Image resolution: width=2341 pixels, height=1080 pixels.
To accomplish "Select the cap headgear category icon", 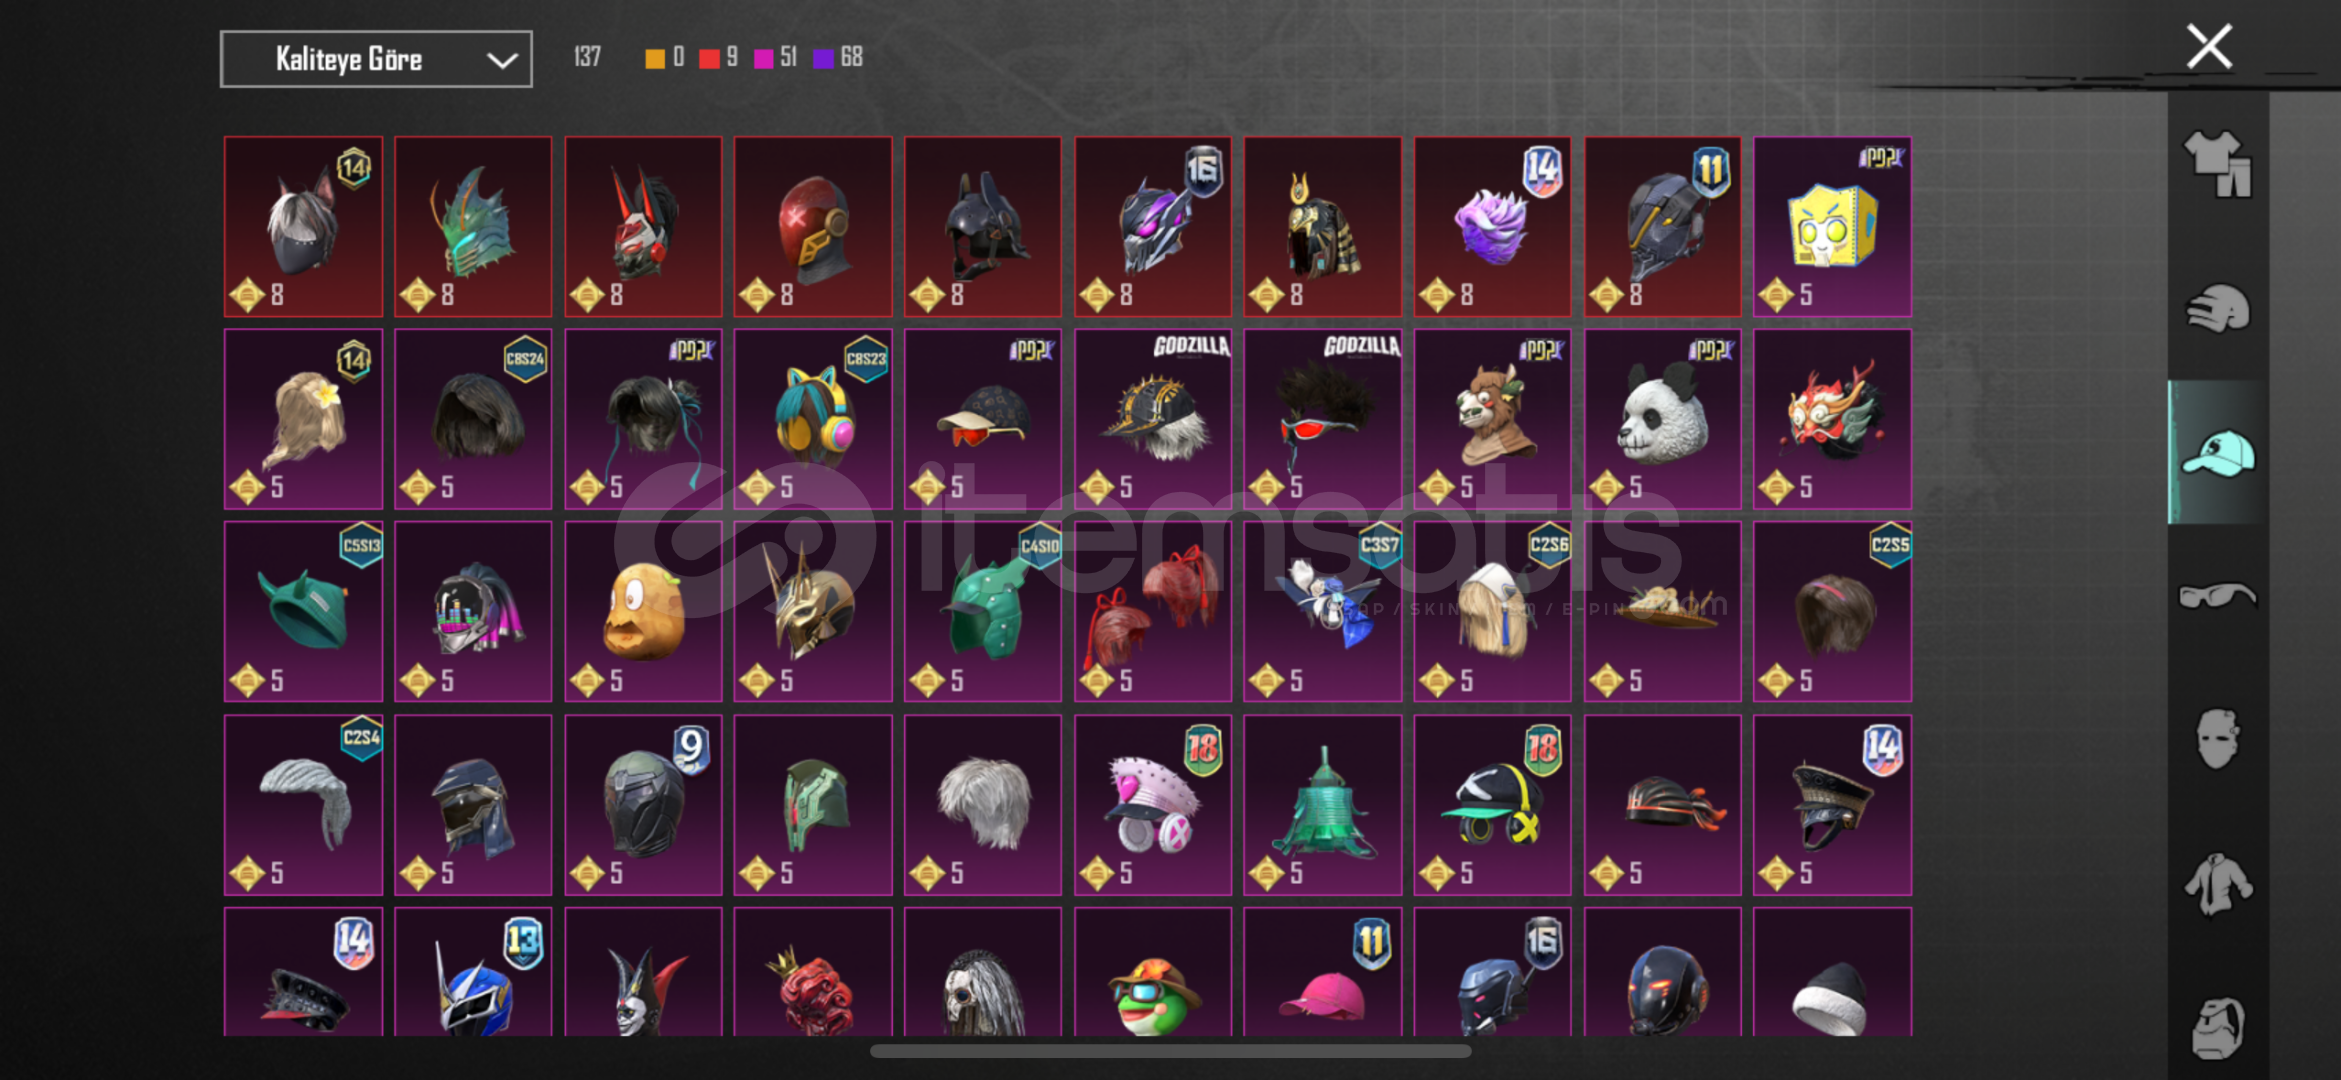I will point(2217,452).
